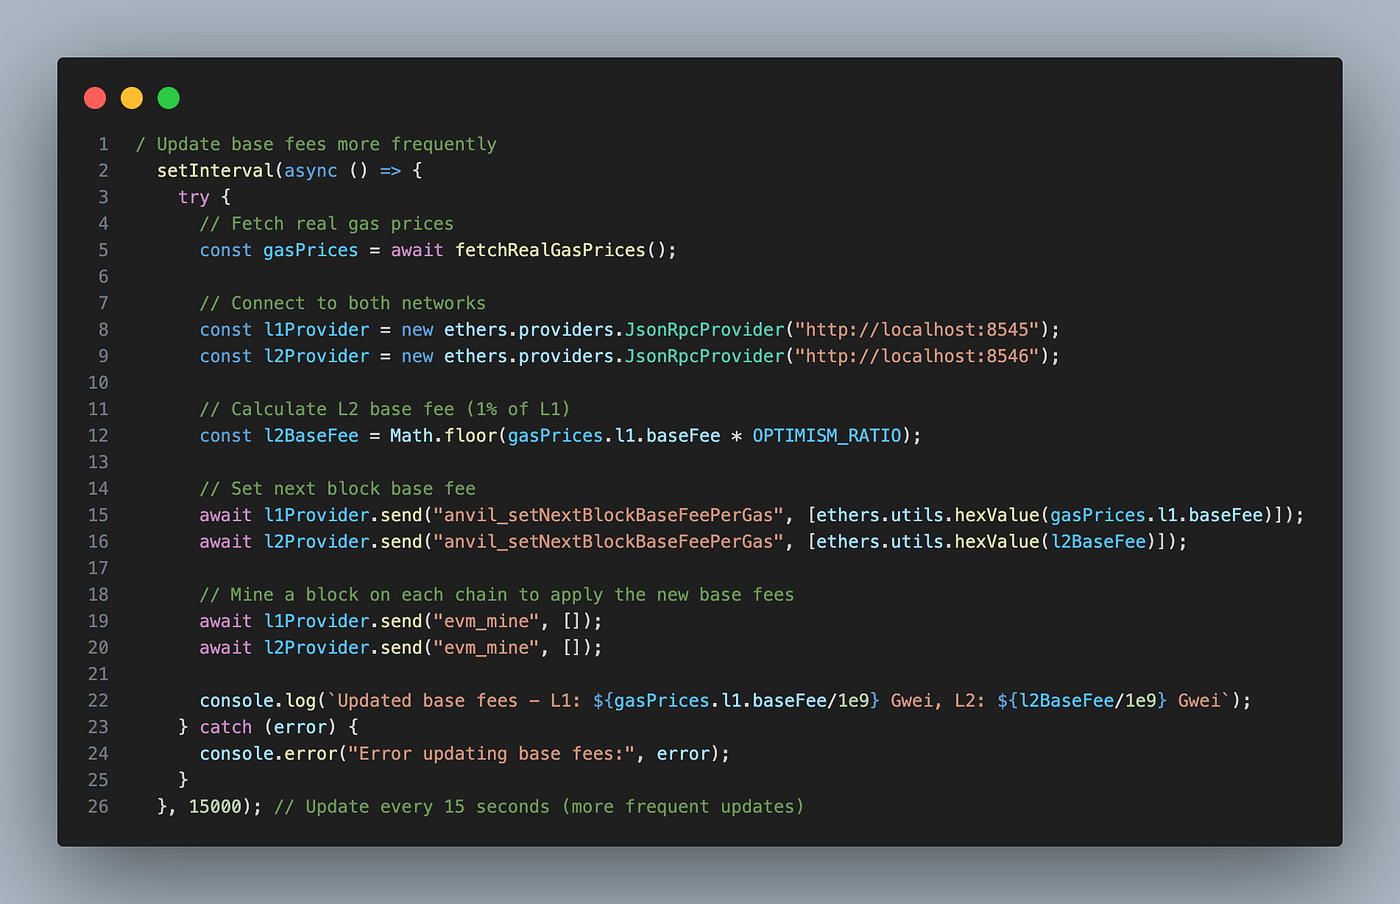Click 'OPTIMISM_RATIO' on line 12
1400x904 pixels.
pyautogui.click(x=827, y=436)
